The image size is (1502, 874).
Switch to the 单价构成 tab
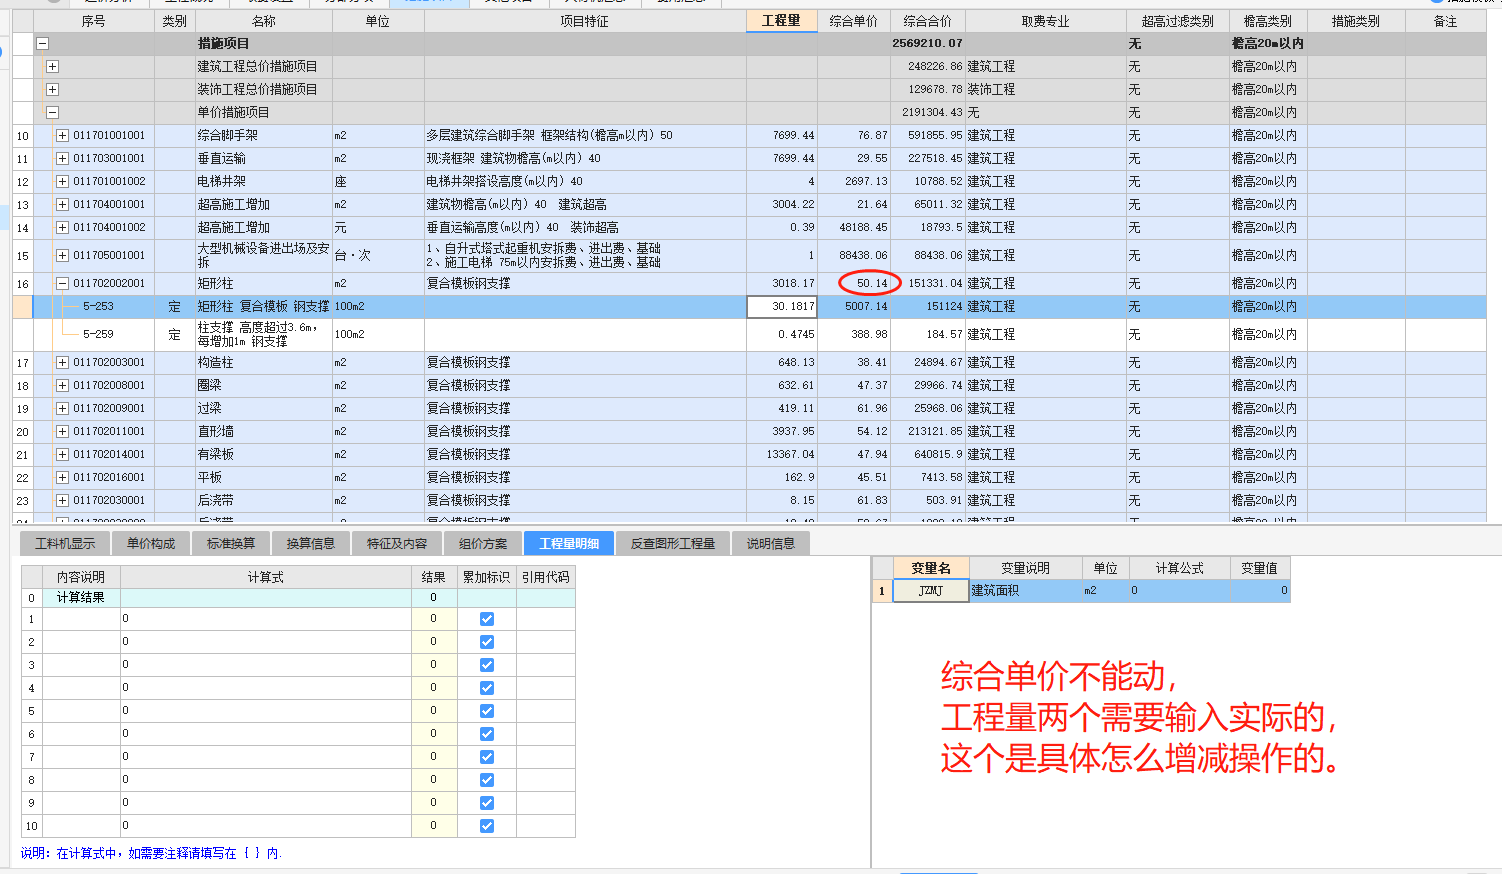151,543
